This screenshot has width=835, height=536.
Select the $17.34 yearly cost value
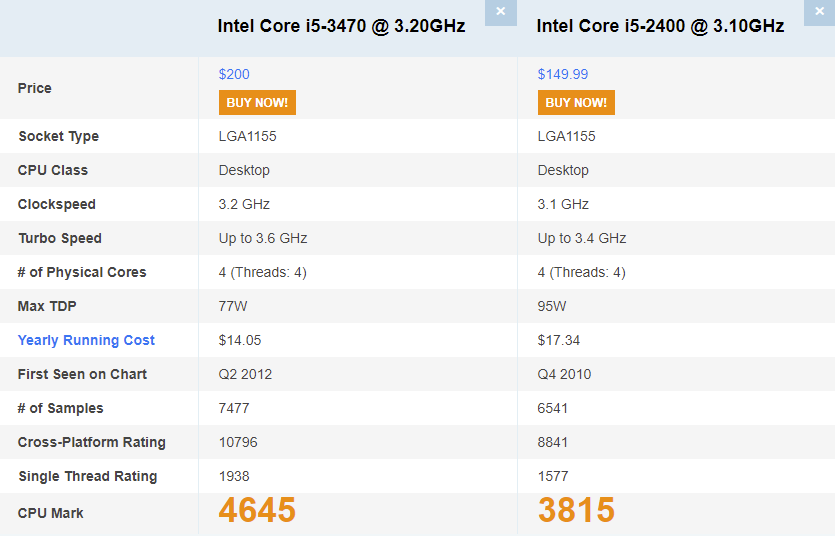tap(559, 340)
